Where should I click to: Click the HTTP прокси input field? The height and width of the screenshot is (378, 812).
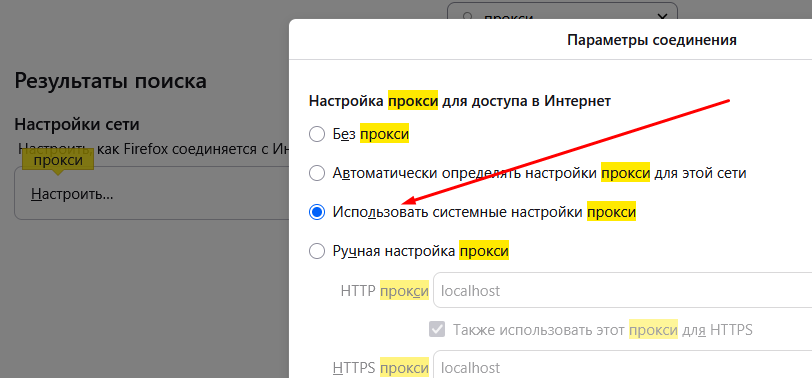click(x=622, y=290)
